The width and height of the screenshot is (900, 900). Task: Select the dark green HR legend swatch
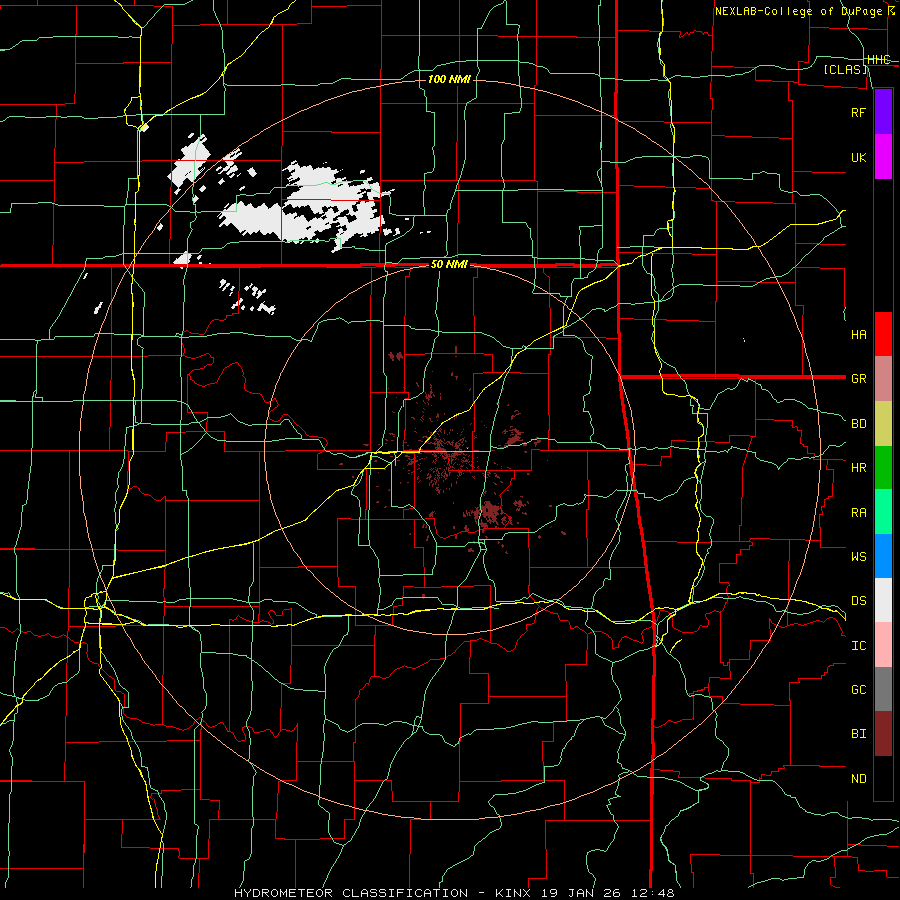[x=883, y=468]
